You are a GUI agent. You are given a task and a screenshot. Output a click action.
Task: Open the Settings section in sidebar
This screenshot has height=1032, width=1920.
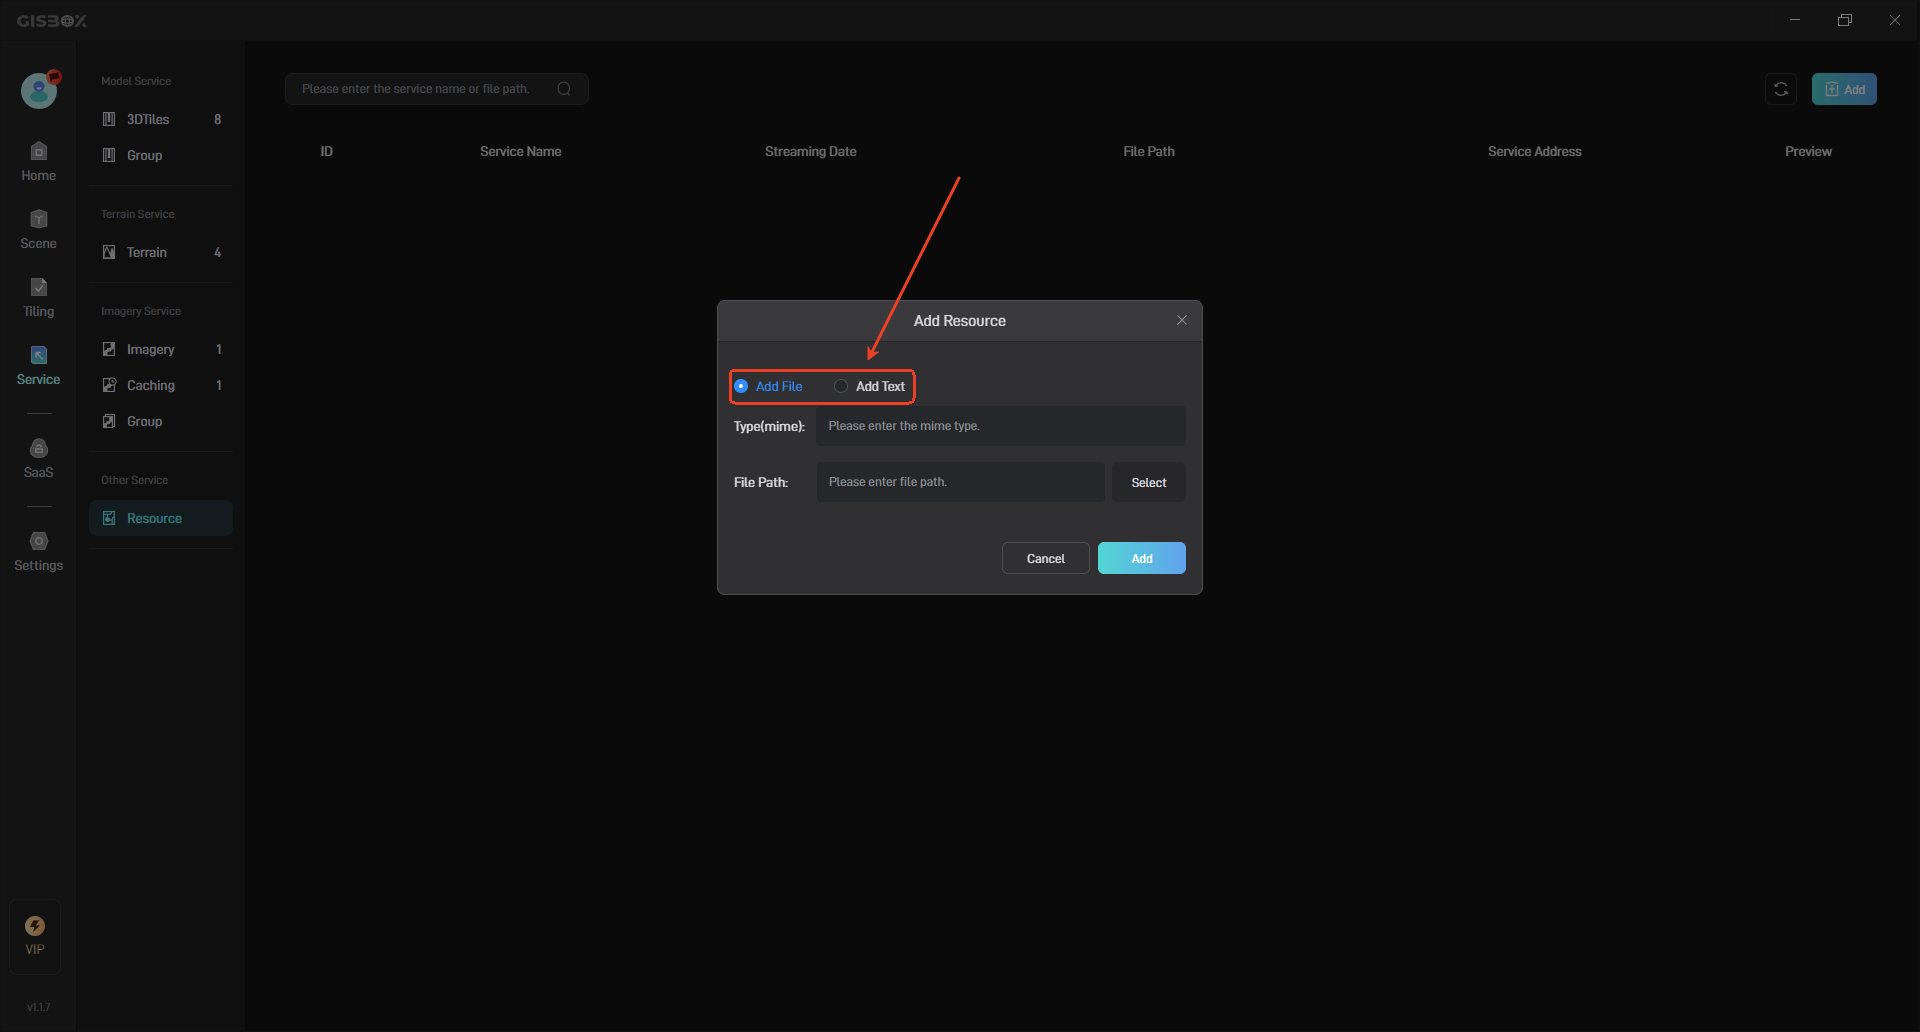[x=38, y=552]
